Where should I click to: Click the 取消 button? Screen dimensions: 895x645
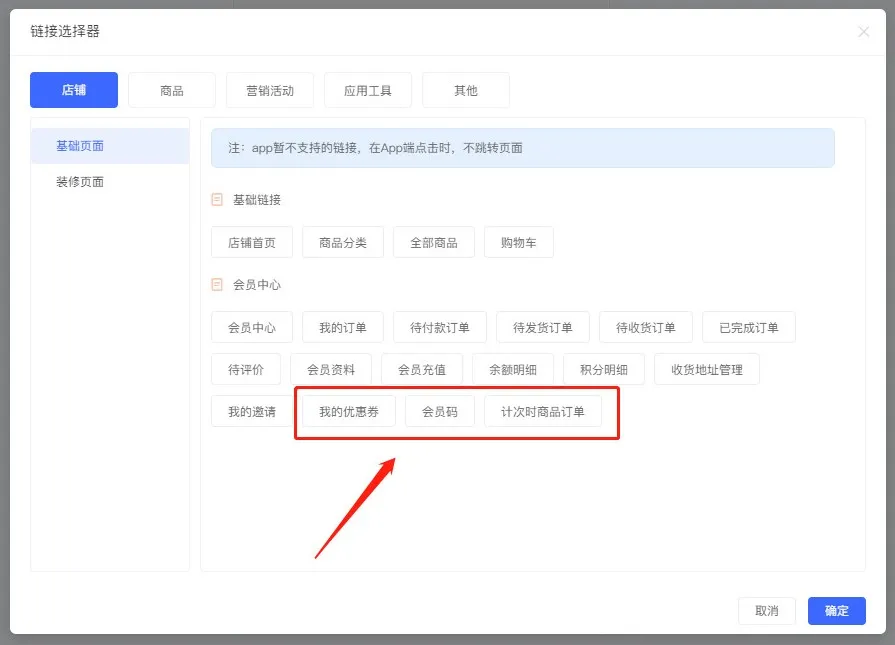point(767,611)
